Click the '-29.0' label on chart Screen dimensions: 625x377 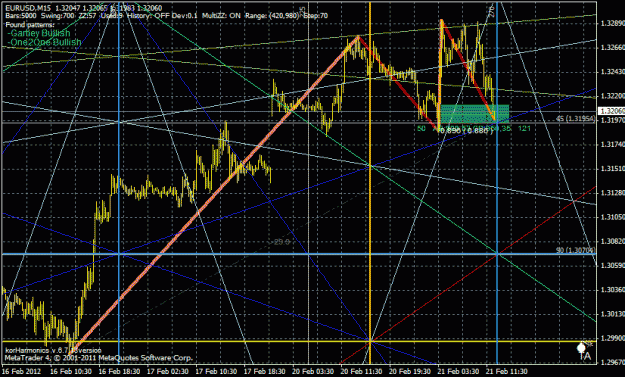pyautogui.click(x=281, y=242)
